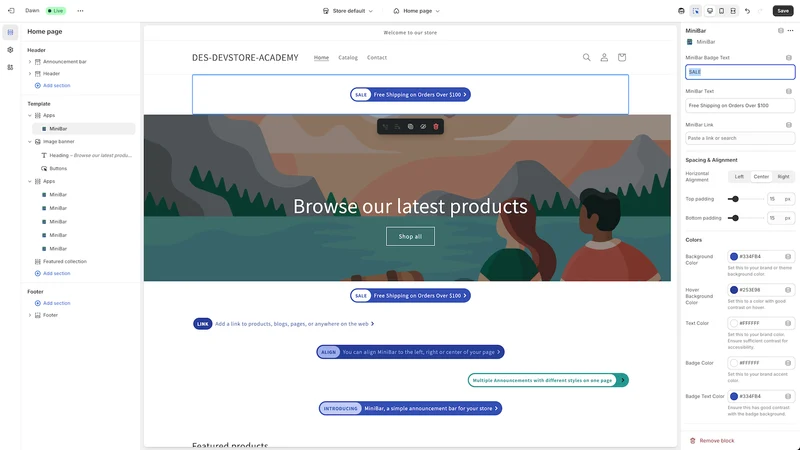Select the Heading block in Image banner

(87, 155)
